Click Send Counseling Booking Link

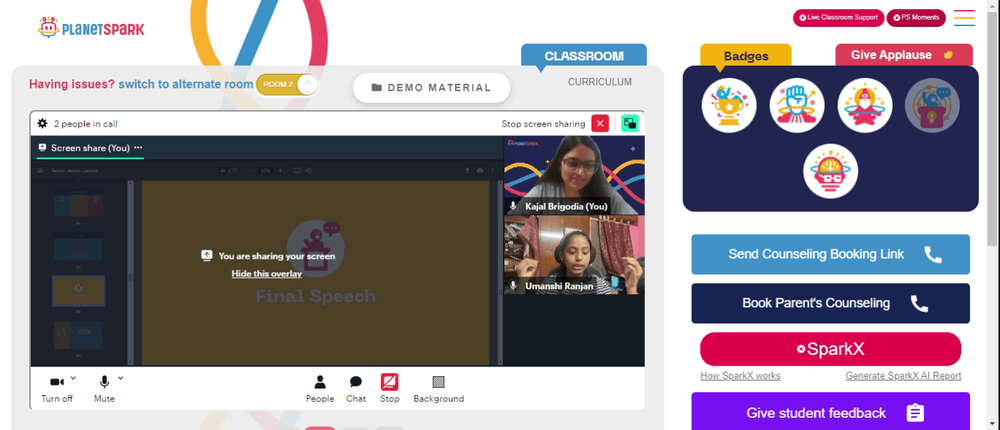830,254
